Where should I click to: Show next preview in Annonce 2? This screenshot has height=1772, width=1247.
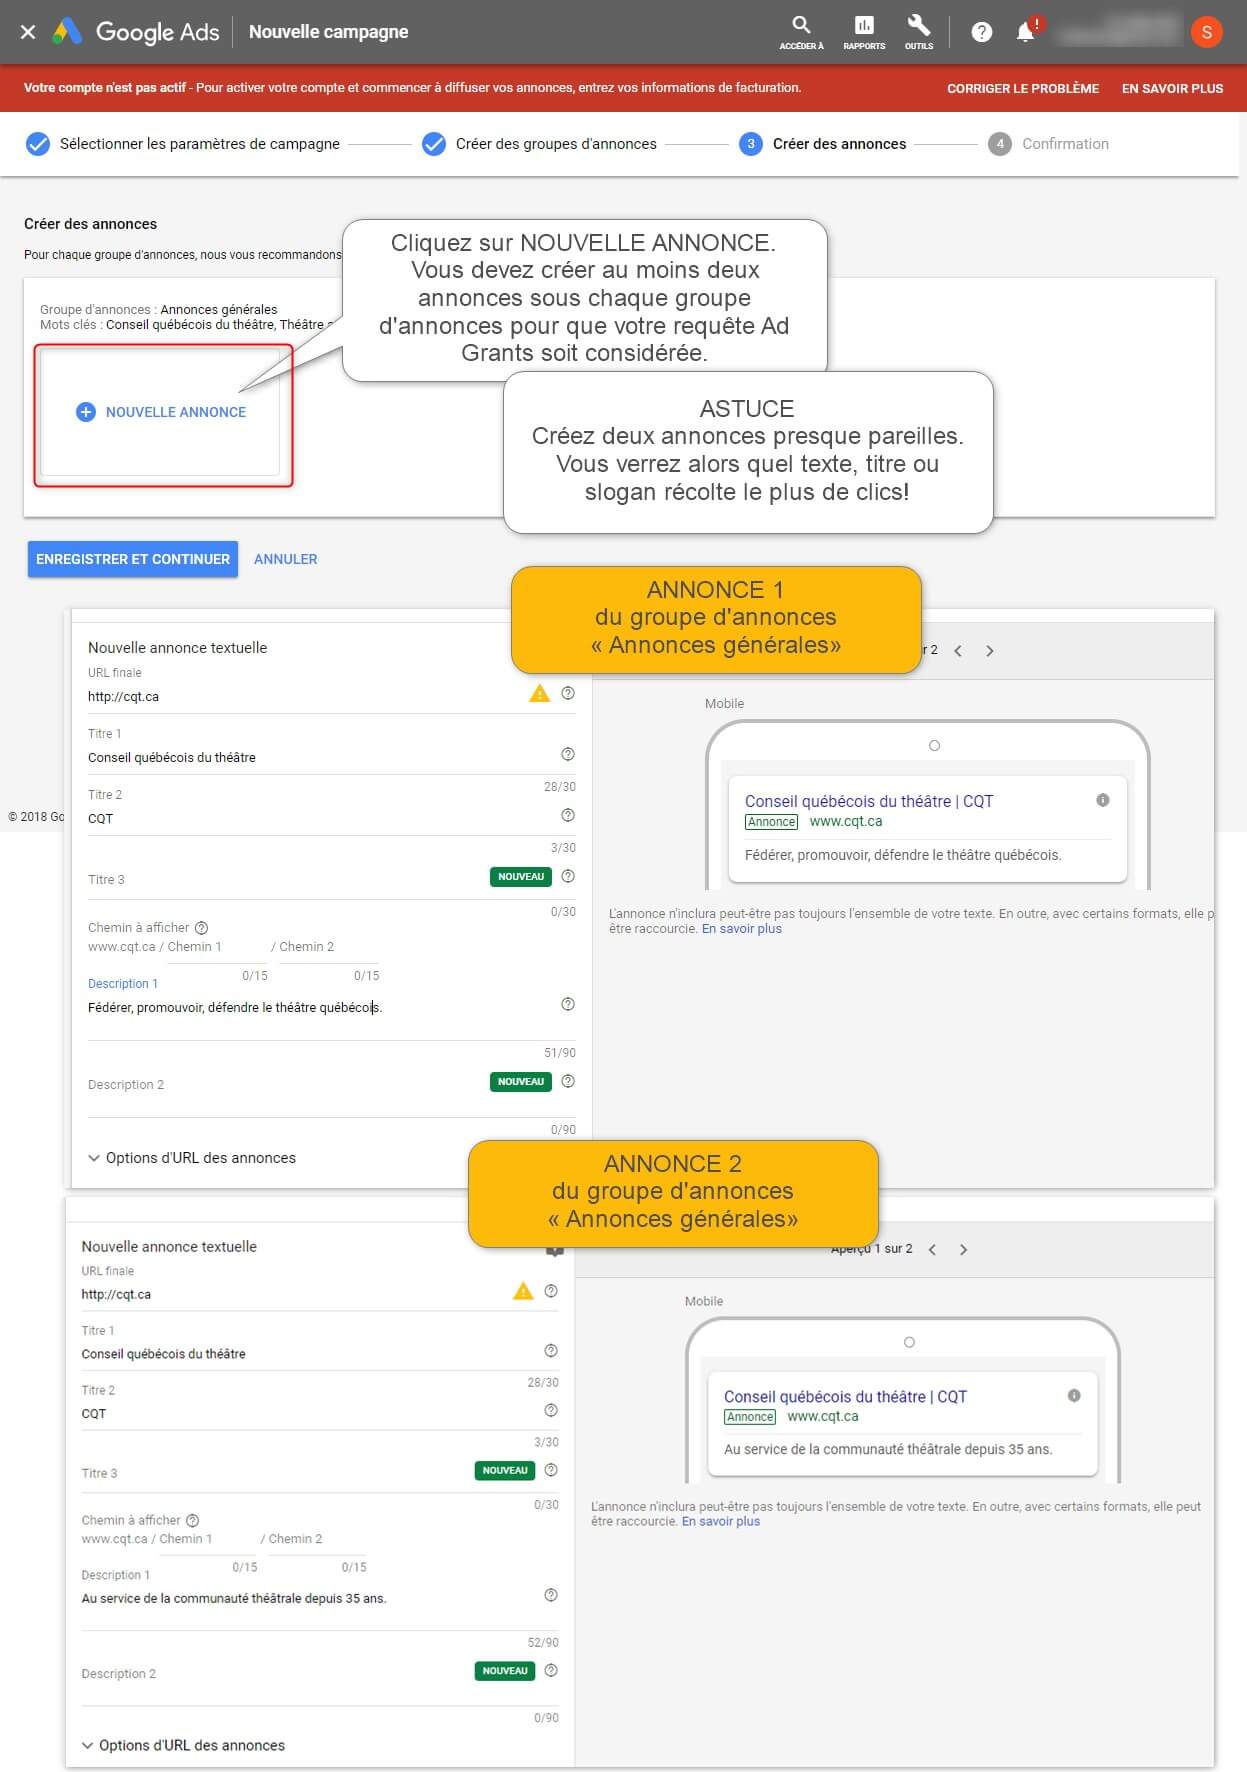tap(964, 1249)
